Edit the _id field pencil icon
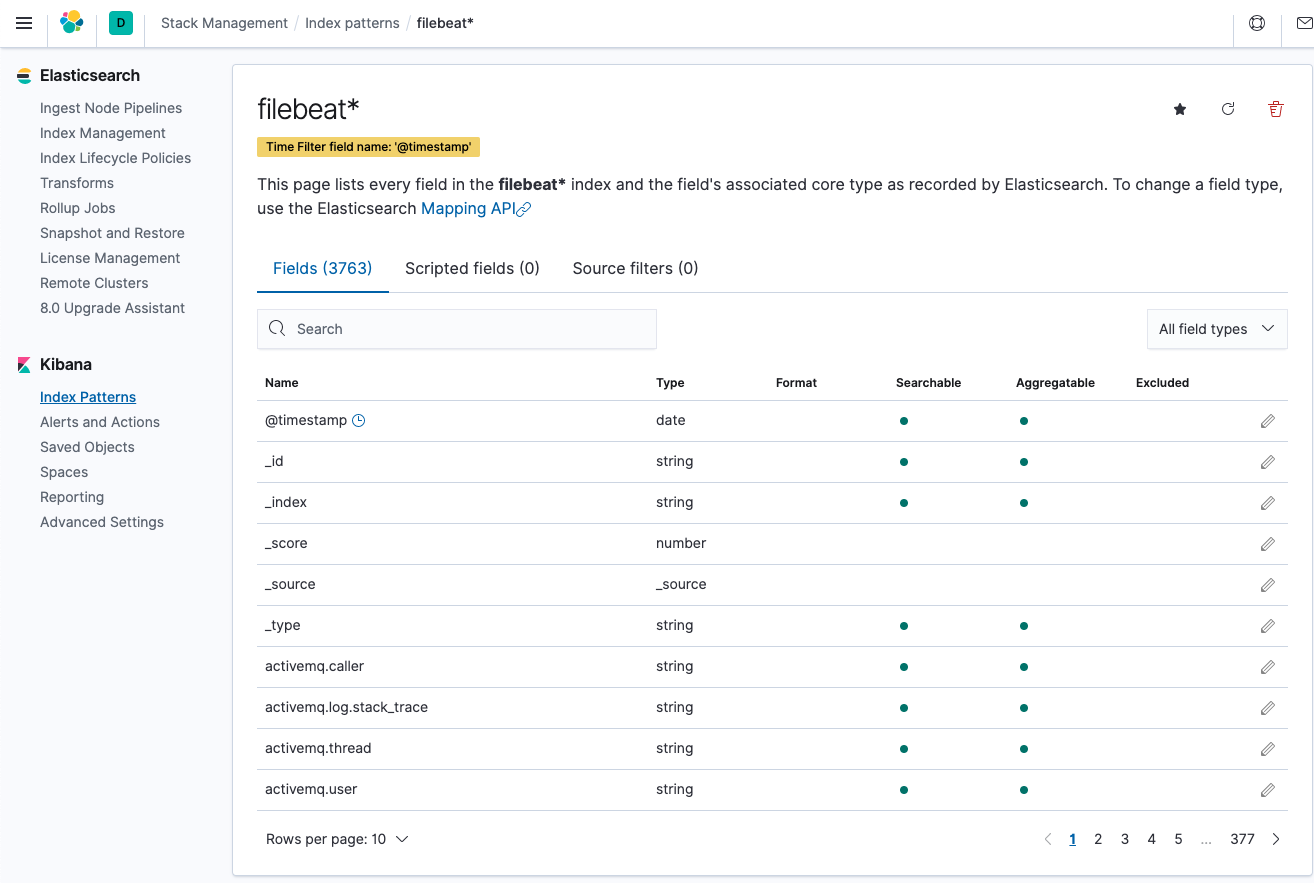This screenshot has height=883, width=1314. click(x=1268, y=462)
